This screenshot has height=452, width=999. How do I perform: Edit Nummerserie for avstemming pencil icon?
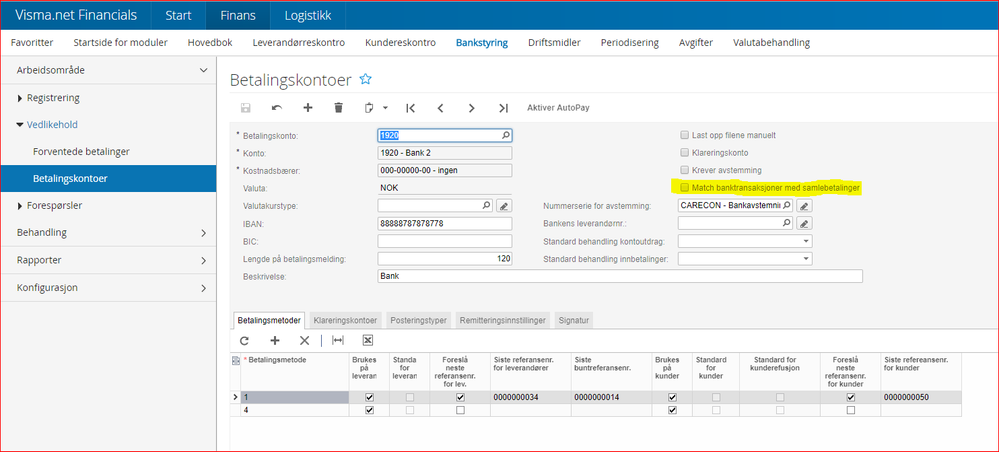pos(804,206)
